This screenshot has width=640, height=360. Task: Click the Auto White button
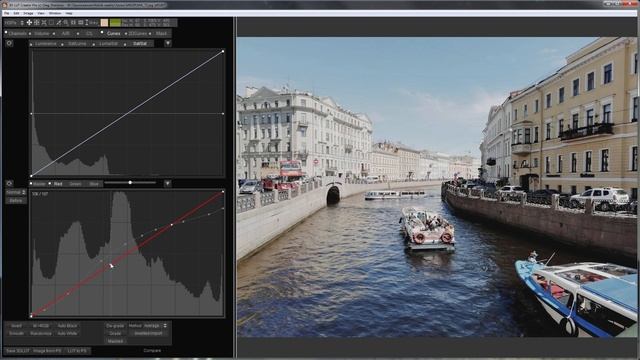pos(67,333)
